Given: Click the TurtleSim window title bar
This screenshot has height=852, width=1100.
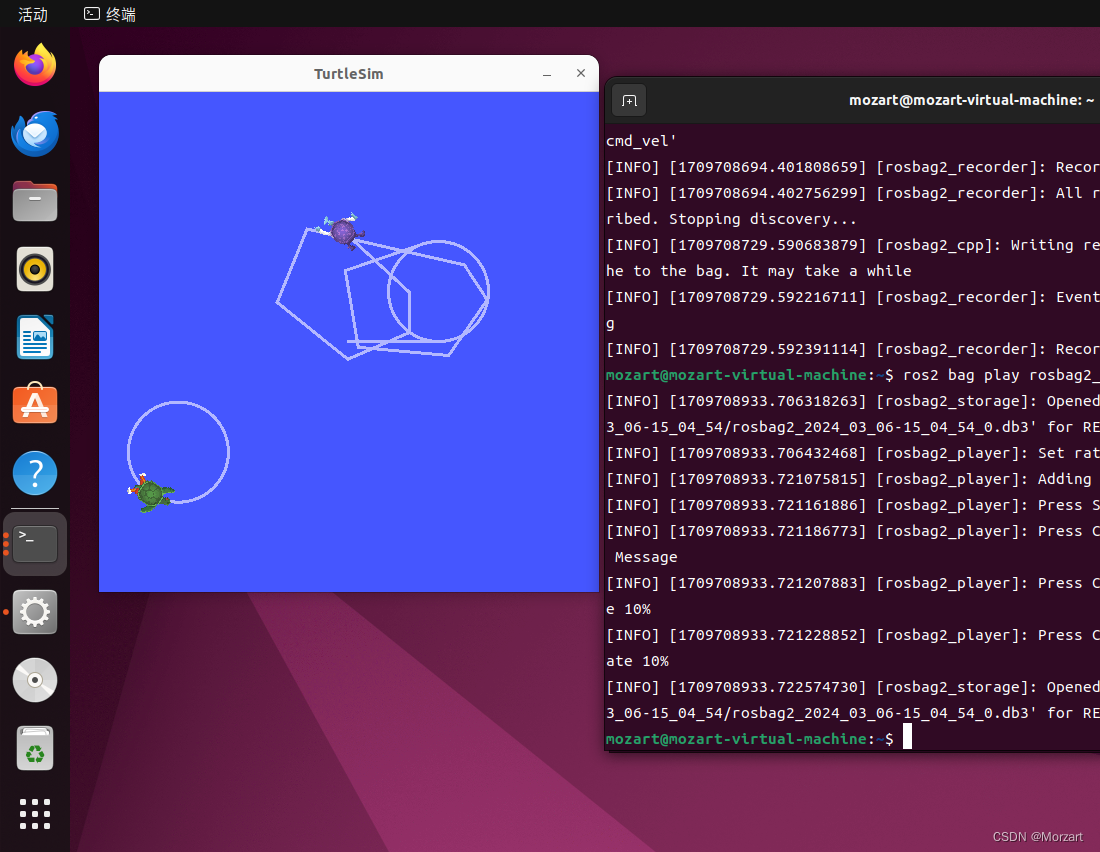Looking at the screenshot, I should click(x=348, y=73).
